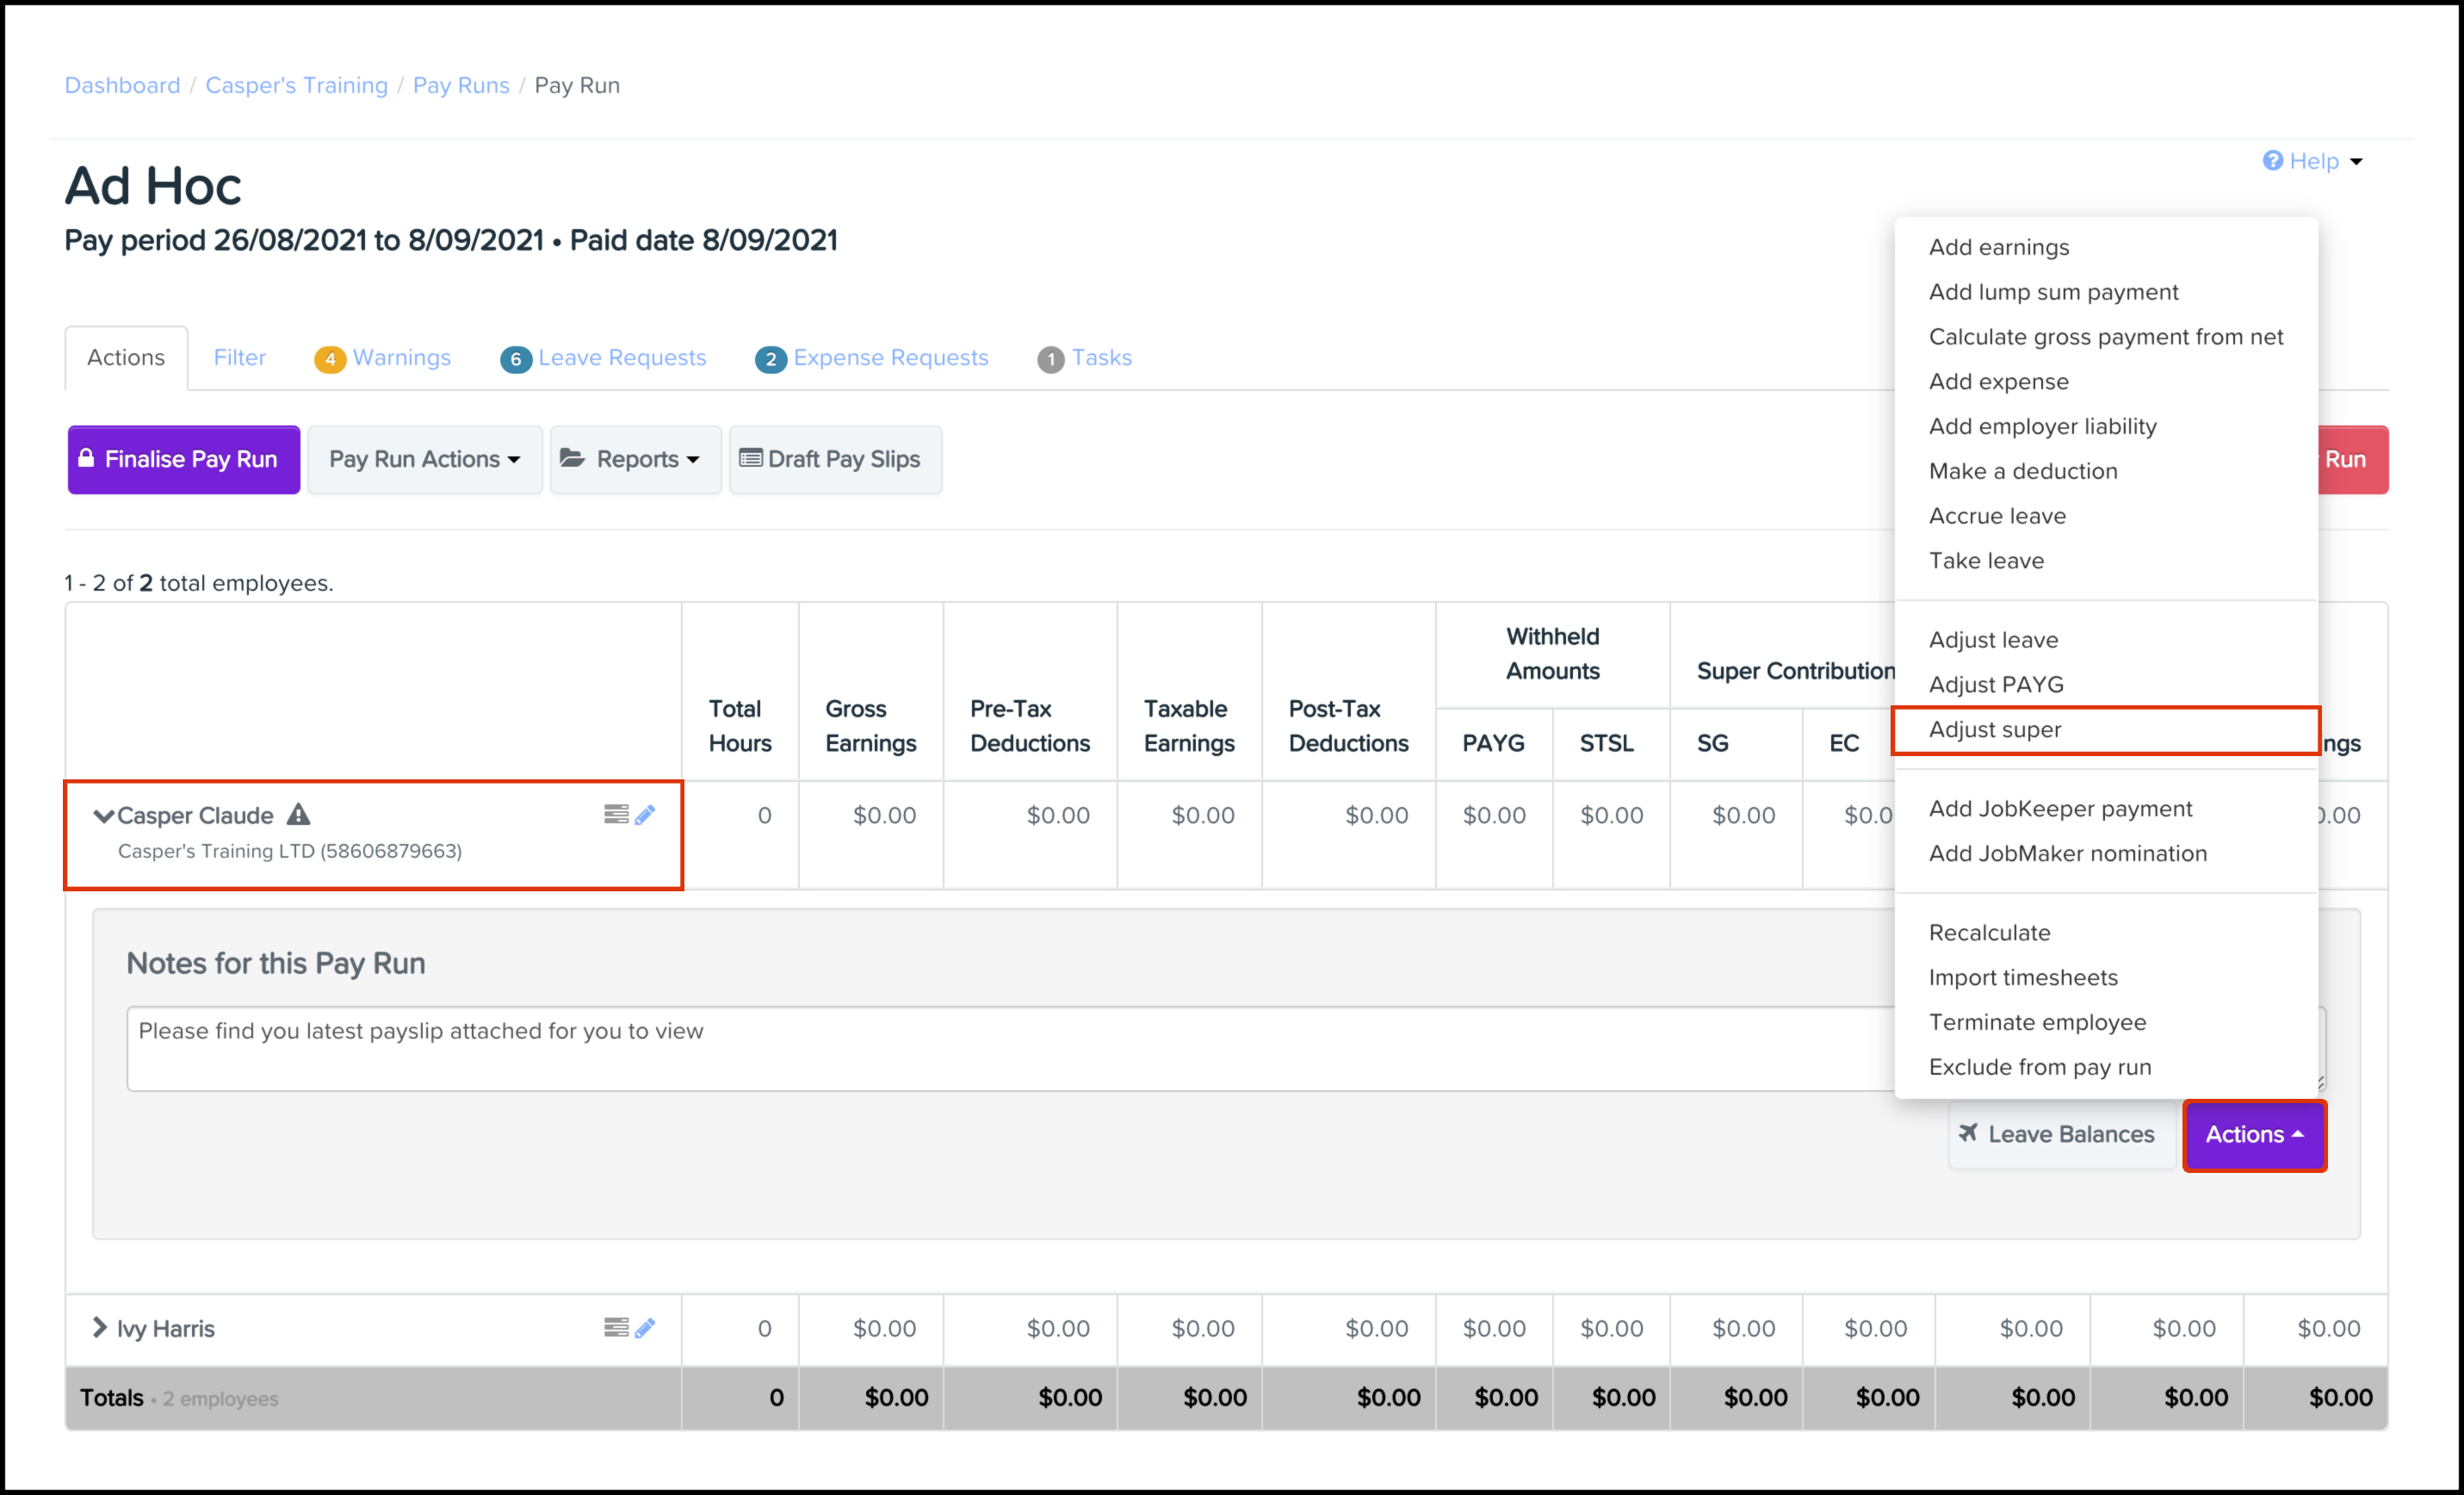
Task: Click blue Leave Requests count badge
Action: pyautogui.click(x=515, y=359)
